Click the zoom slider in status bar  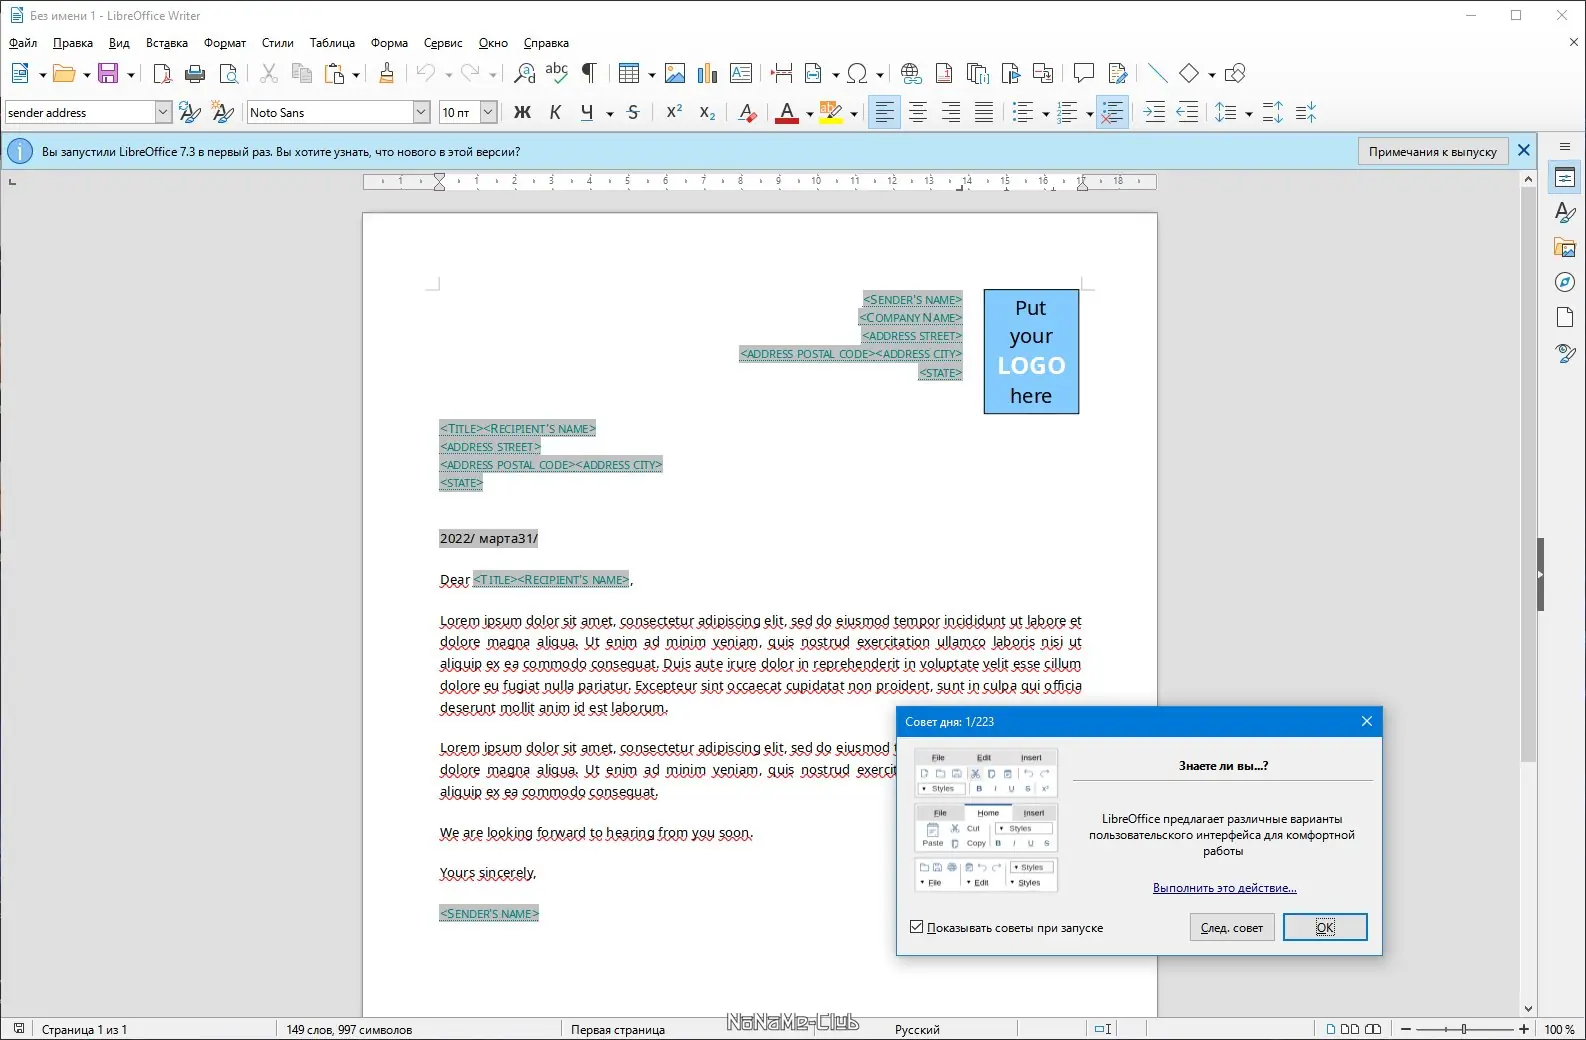1465,1029
